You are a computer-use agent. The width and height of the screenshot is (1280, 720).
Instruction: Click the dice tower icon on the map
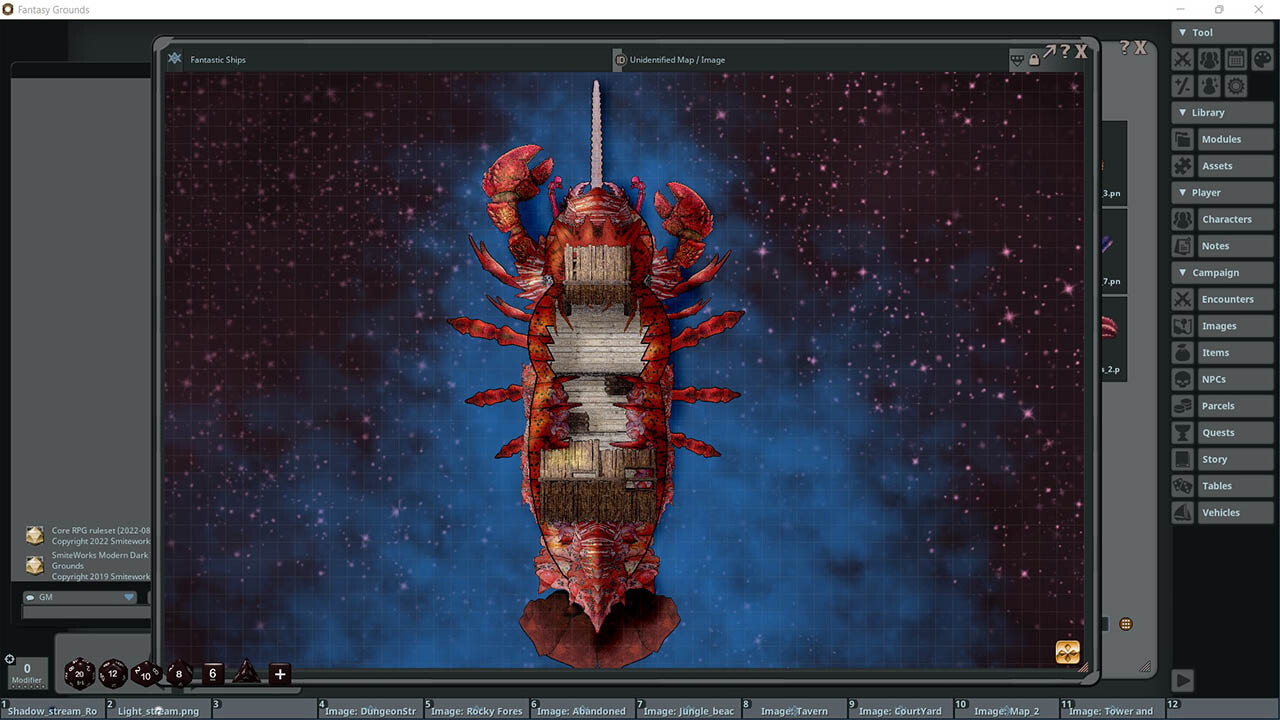pyautogui.click(x=1066, y=650)
